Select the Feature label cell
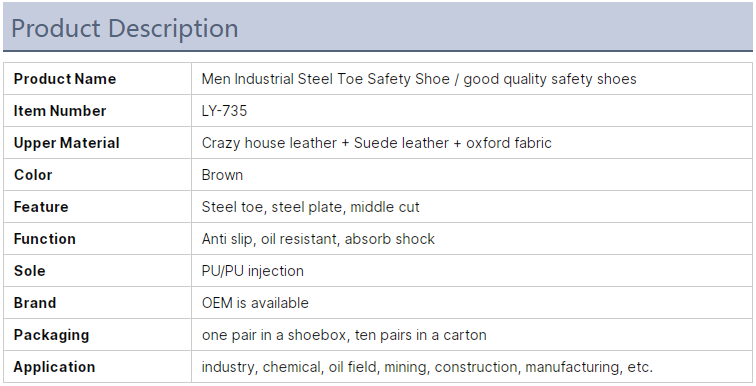Viewport: 756px width, 386px height. pos(97,207)
